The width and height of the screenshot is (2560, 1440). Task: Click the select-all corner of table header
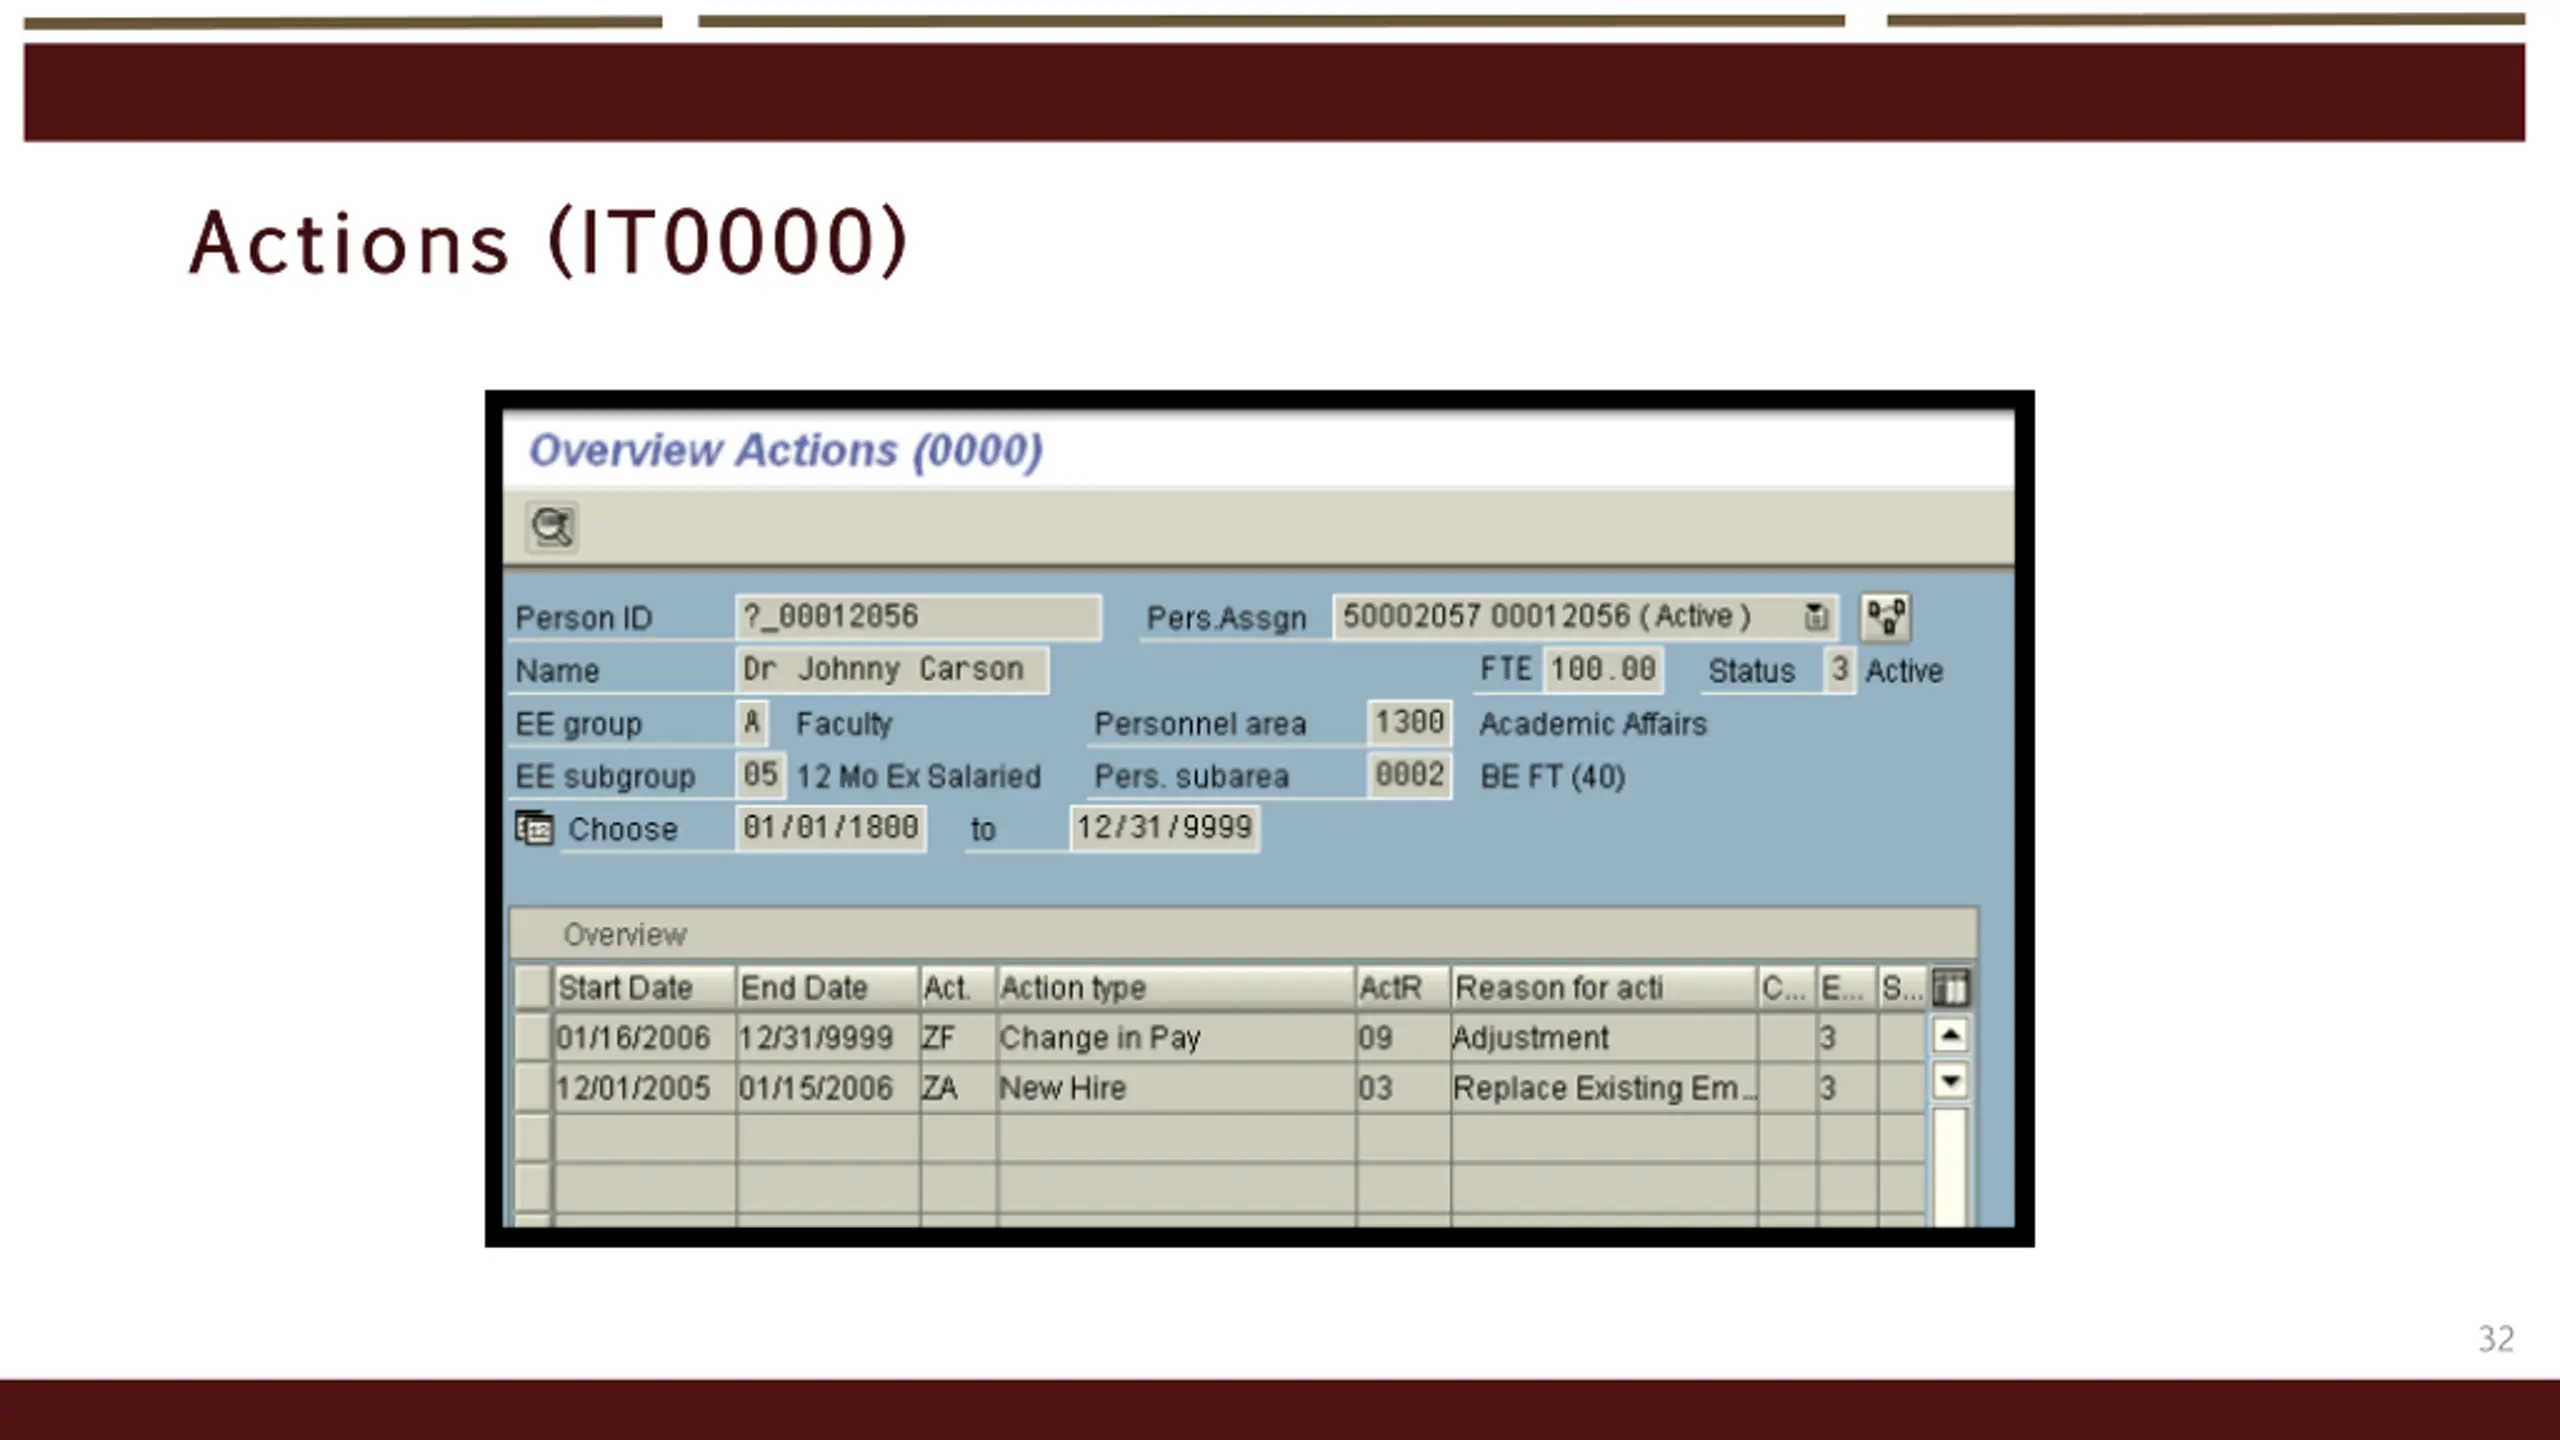[533, 988]
